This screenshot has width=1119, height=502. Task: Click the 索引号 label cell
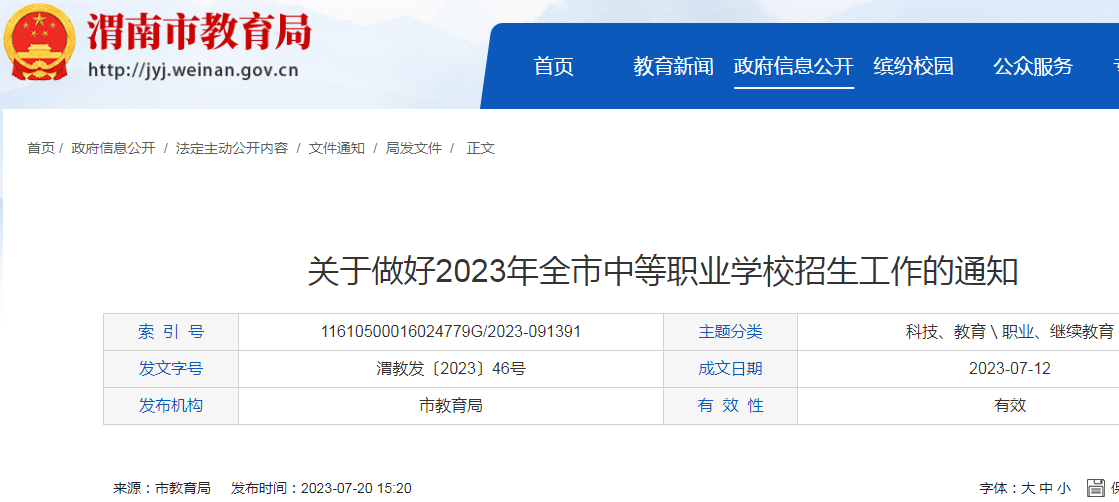pos(171,332)
